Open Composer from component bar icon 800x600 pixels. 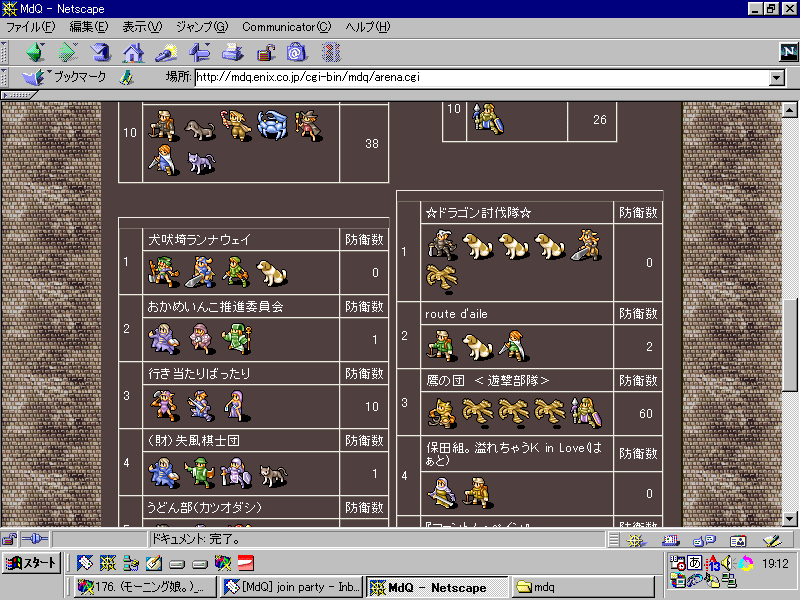[772, 540]
